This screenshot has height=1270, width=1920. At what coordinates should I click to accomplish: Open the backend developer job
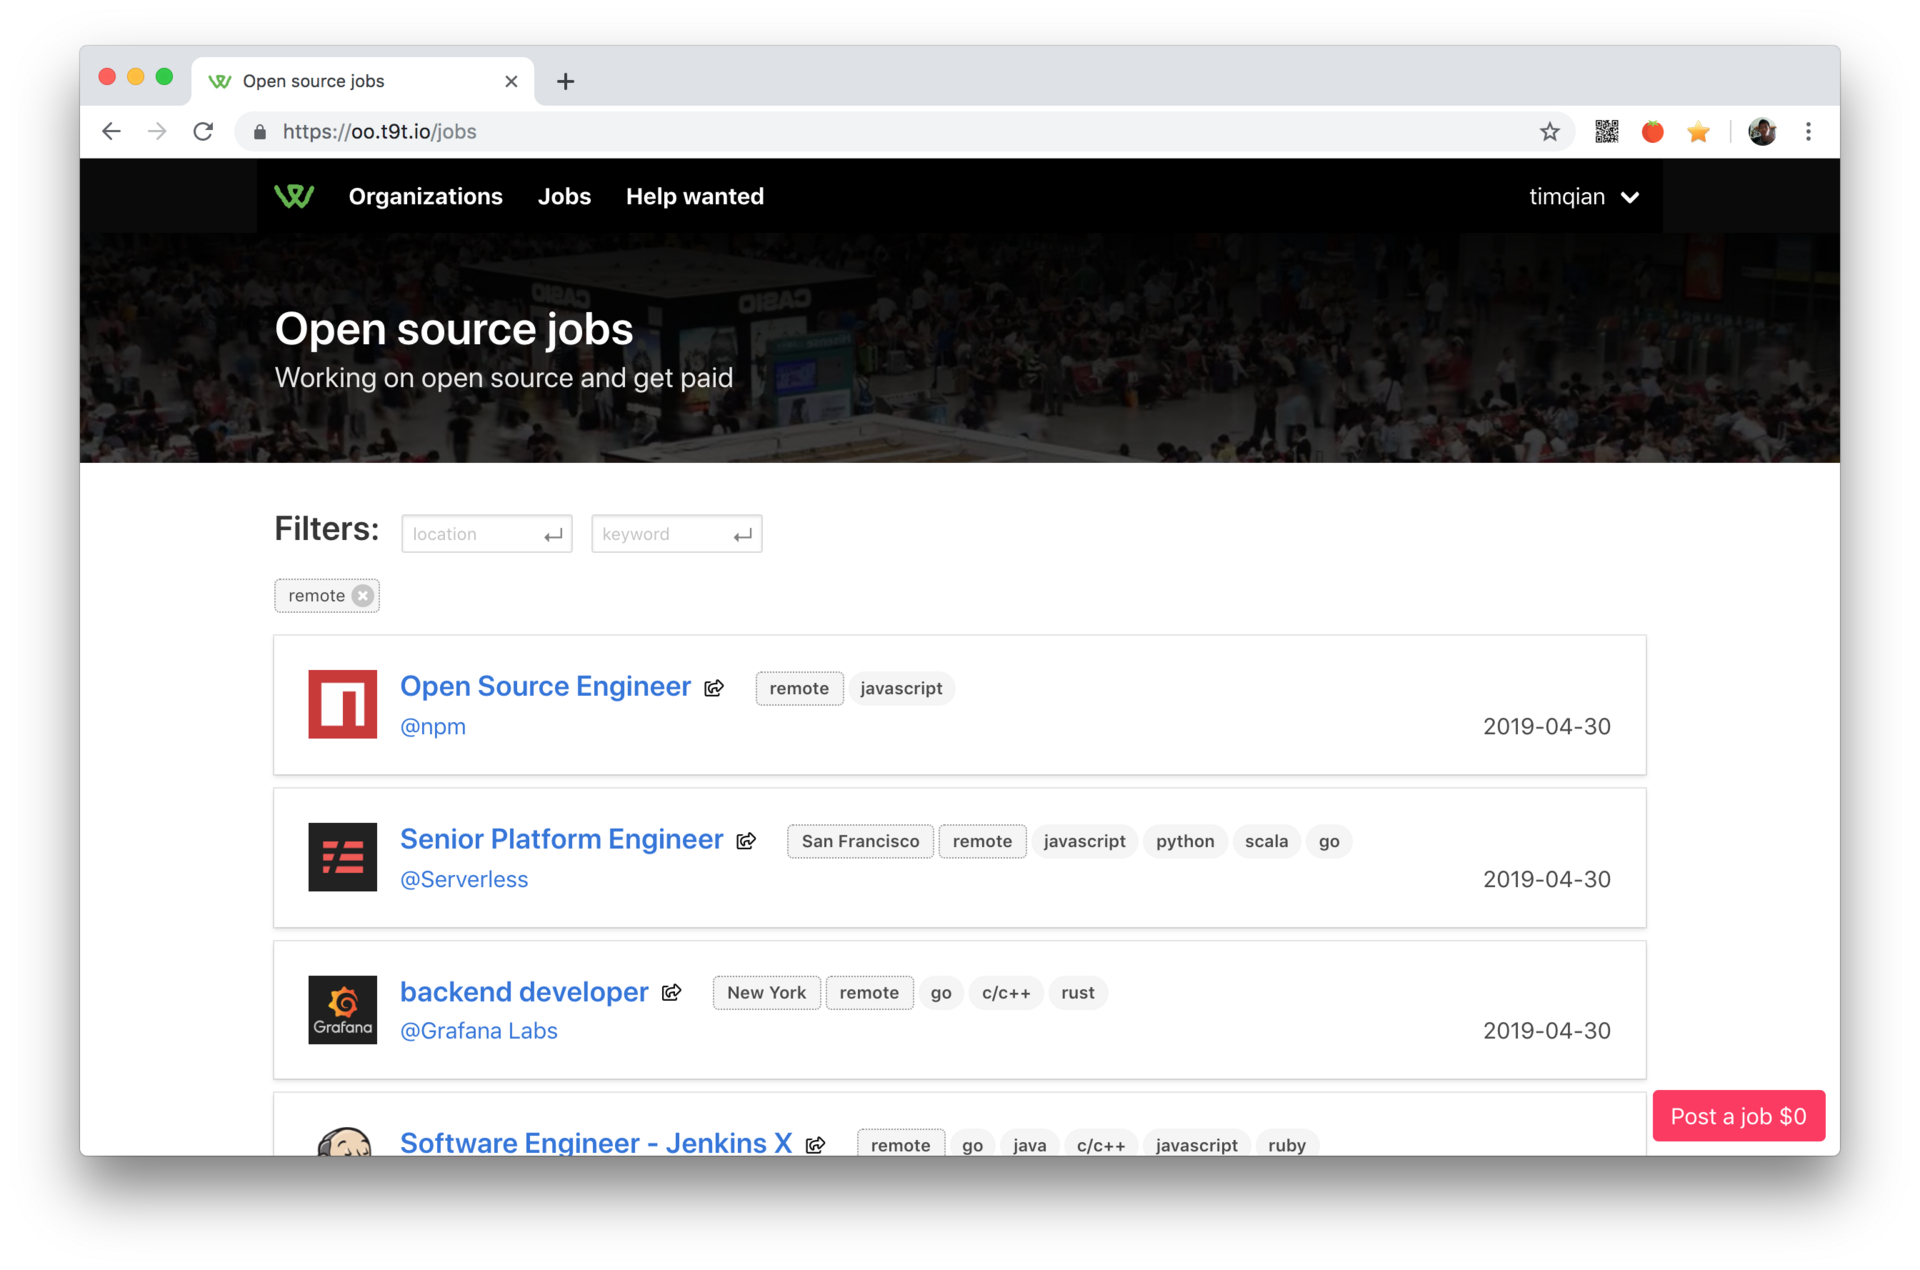click(x=524, y=992)
